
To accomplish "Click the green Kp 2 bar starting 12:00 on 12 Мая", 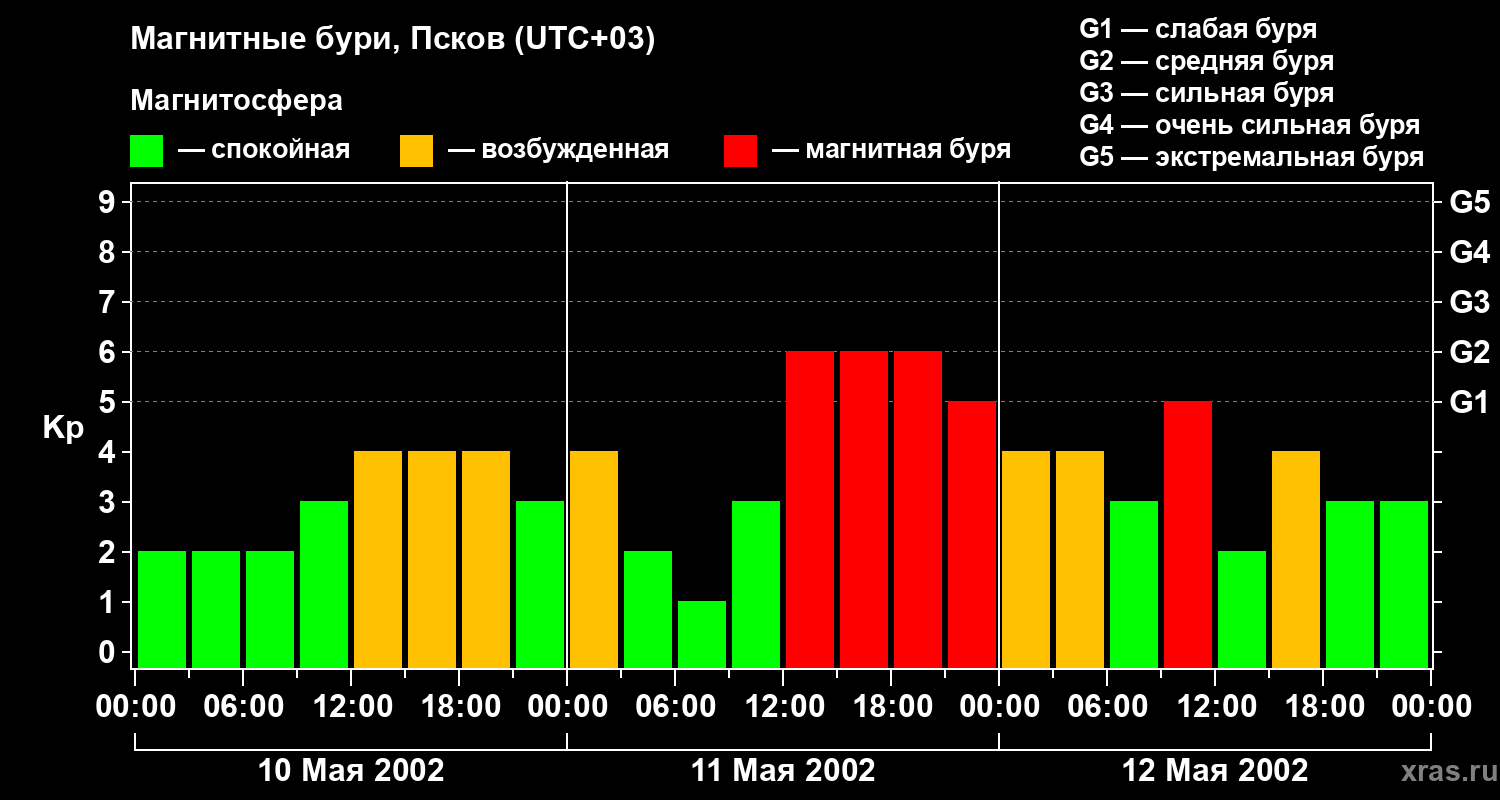I will (x=1242, y=609).
